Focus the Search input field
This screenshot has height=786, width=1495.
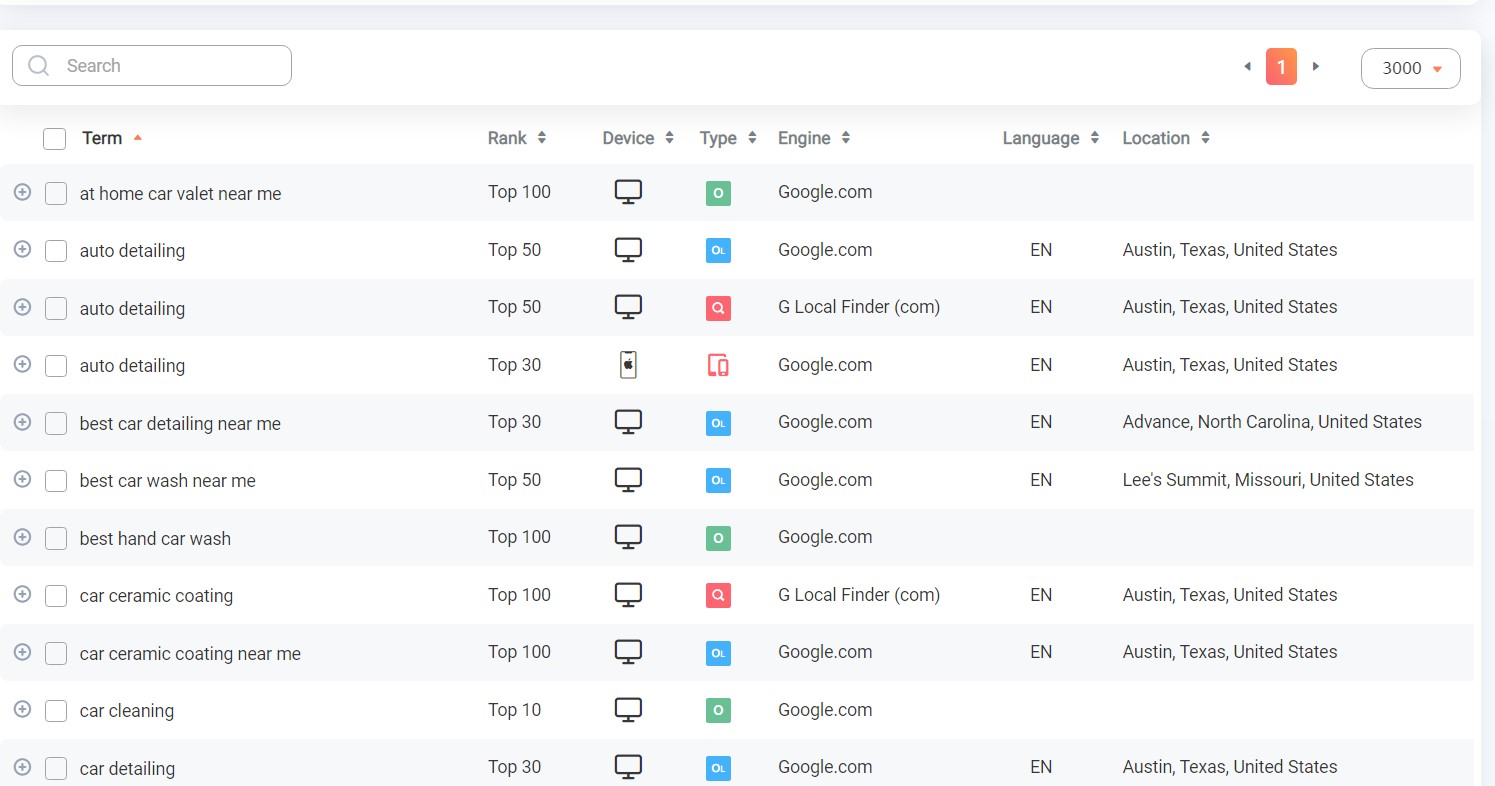click(x=152, y=66)
